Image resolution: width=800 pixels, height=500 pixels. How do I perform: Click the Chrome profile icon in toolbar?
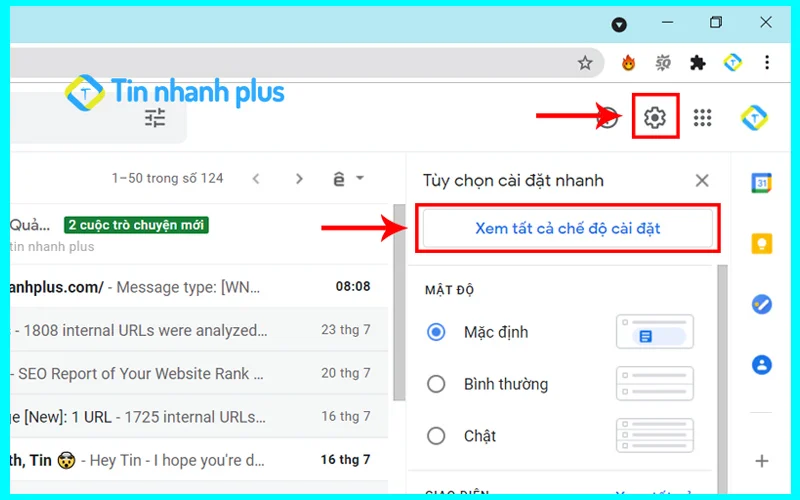(733, 62)
